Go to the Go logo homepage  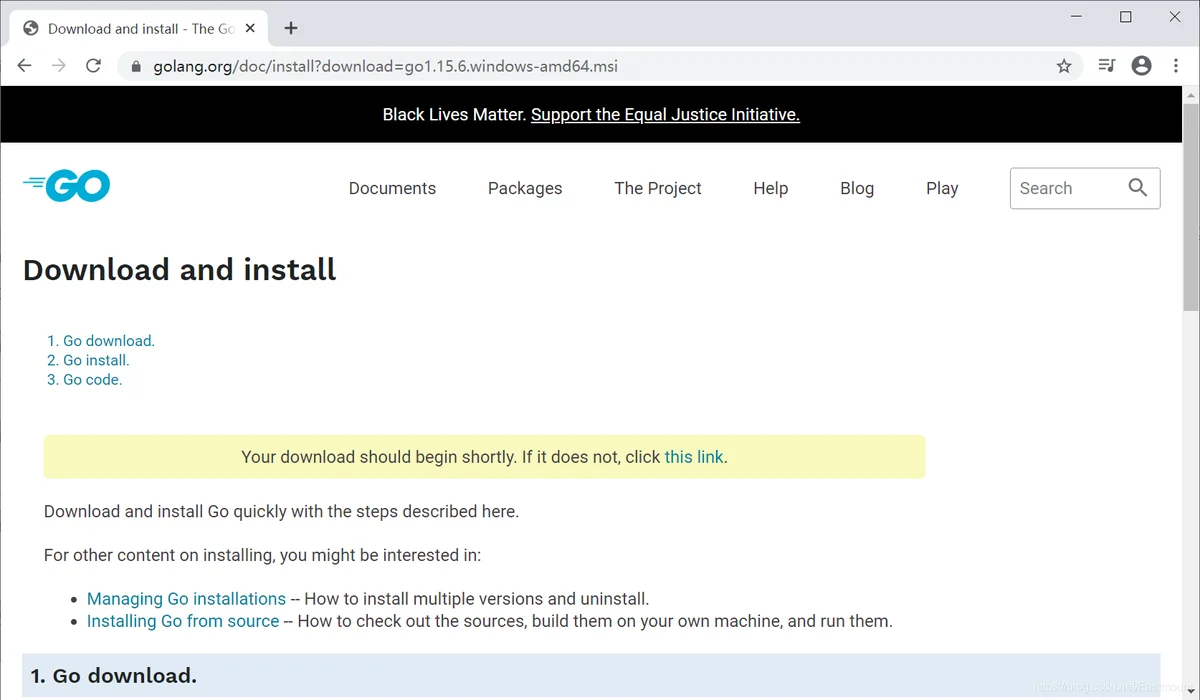click(66, 186)
